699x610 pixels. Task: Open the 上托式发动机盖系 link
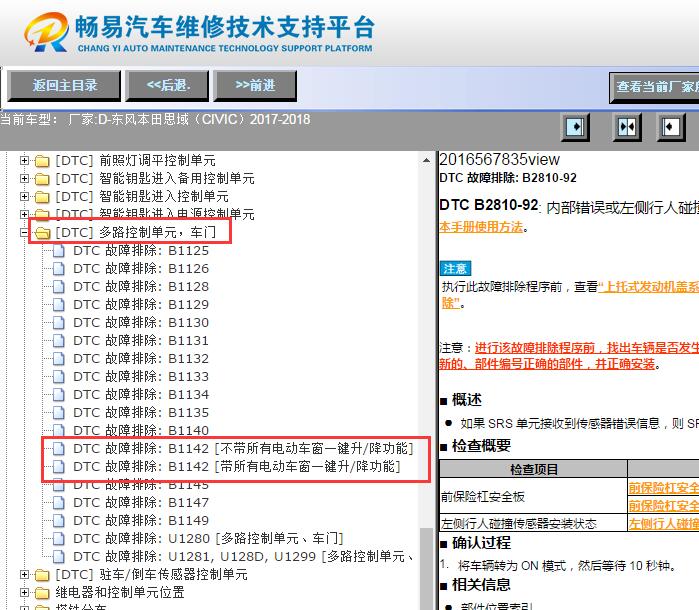649,287
